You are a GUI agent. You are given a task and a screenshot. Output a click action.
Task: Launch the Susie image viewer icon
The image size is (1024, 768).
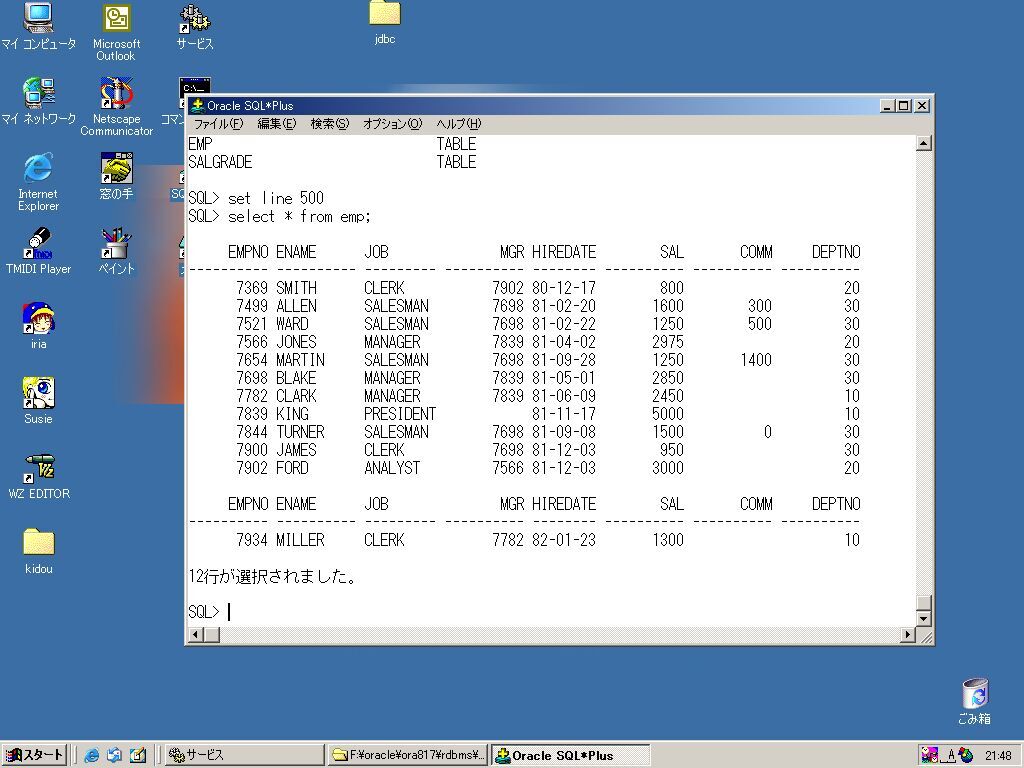38,401
